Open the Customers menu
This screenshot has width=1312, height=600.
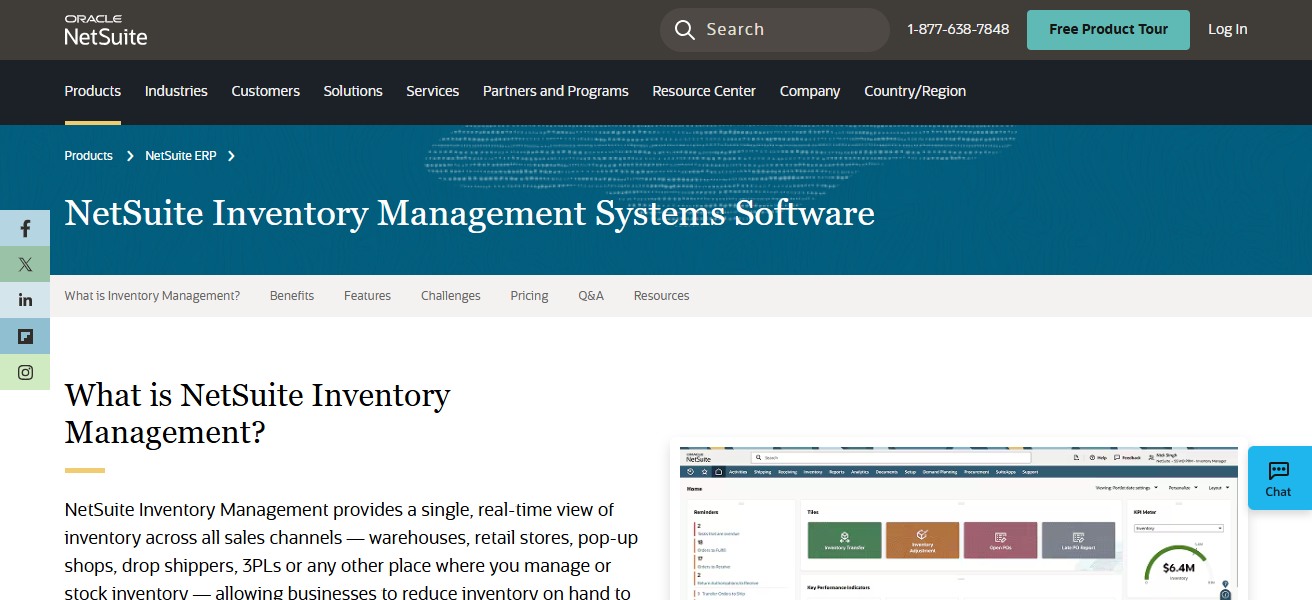point(266,91)
